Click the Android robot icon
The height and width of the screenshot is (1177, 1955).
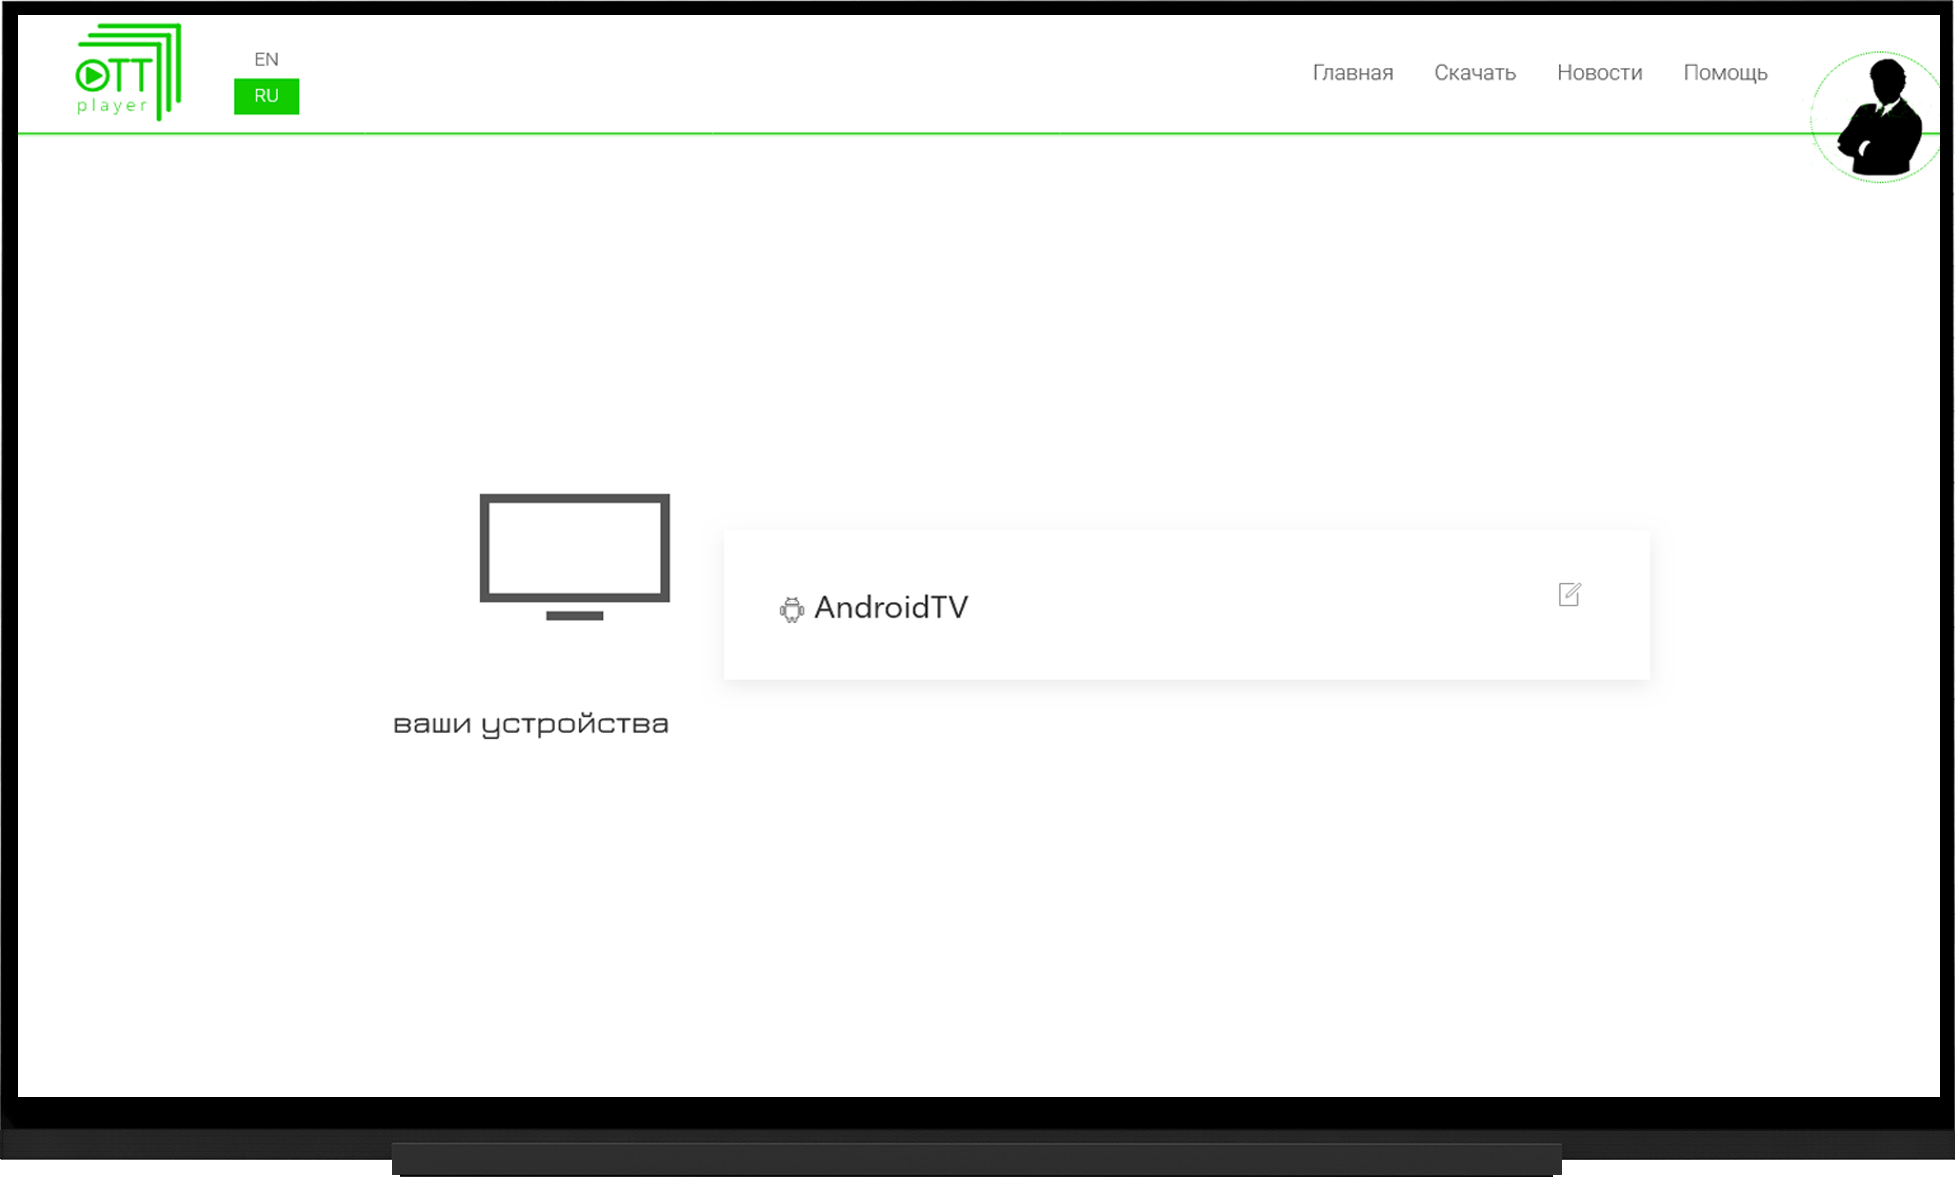tap(792, 609)
